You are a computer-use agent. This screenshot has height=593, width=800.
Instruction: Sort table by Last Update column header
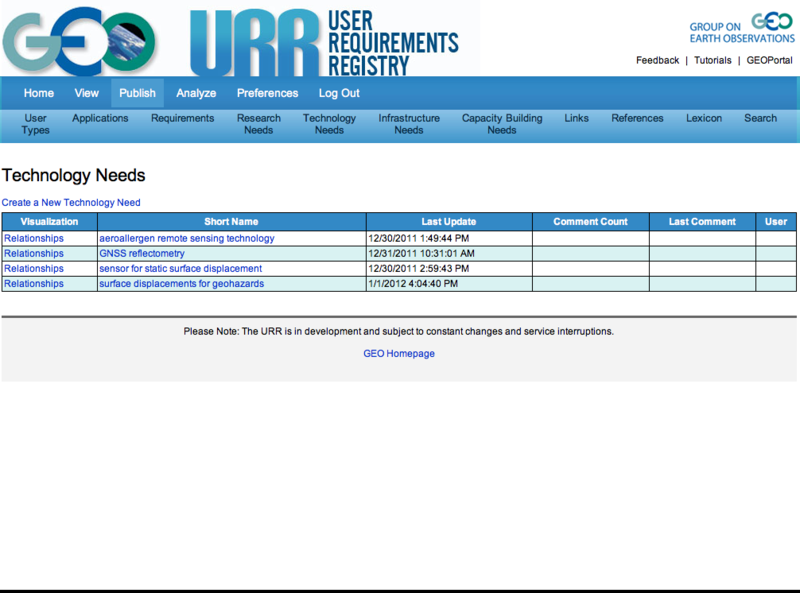[x=448, y=222]
